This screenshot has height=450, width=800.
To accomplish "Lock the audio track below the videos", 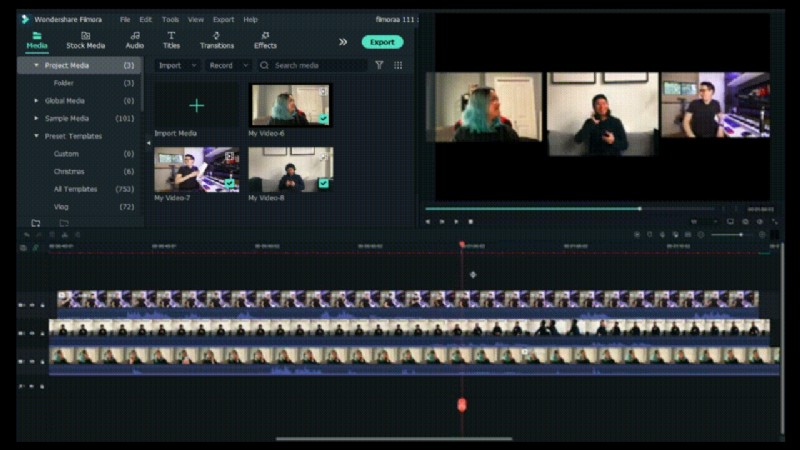I will click(42, 386).
